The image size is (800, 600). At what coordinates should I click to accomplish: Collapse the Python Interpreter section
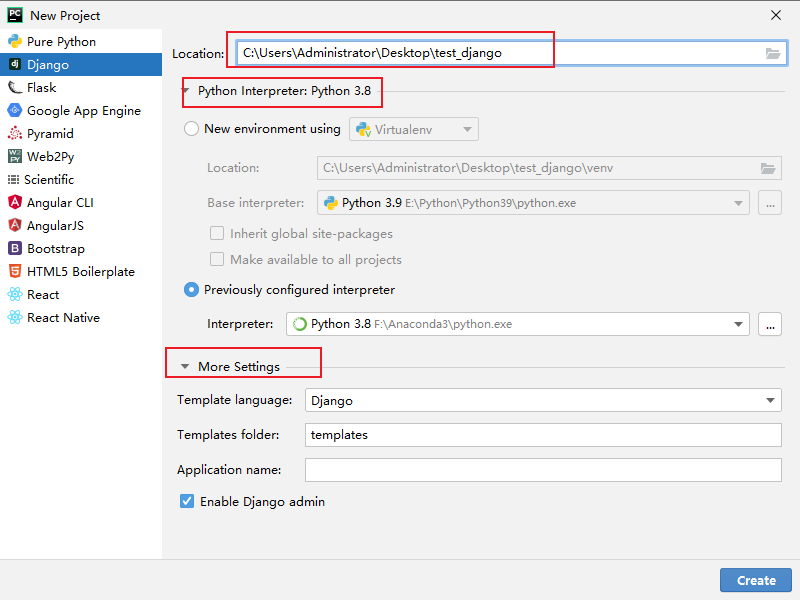tap(186, 91)
